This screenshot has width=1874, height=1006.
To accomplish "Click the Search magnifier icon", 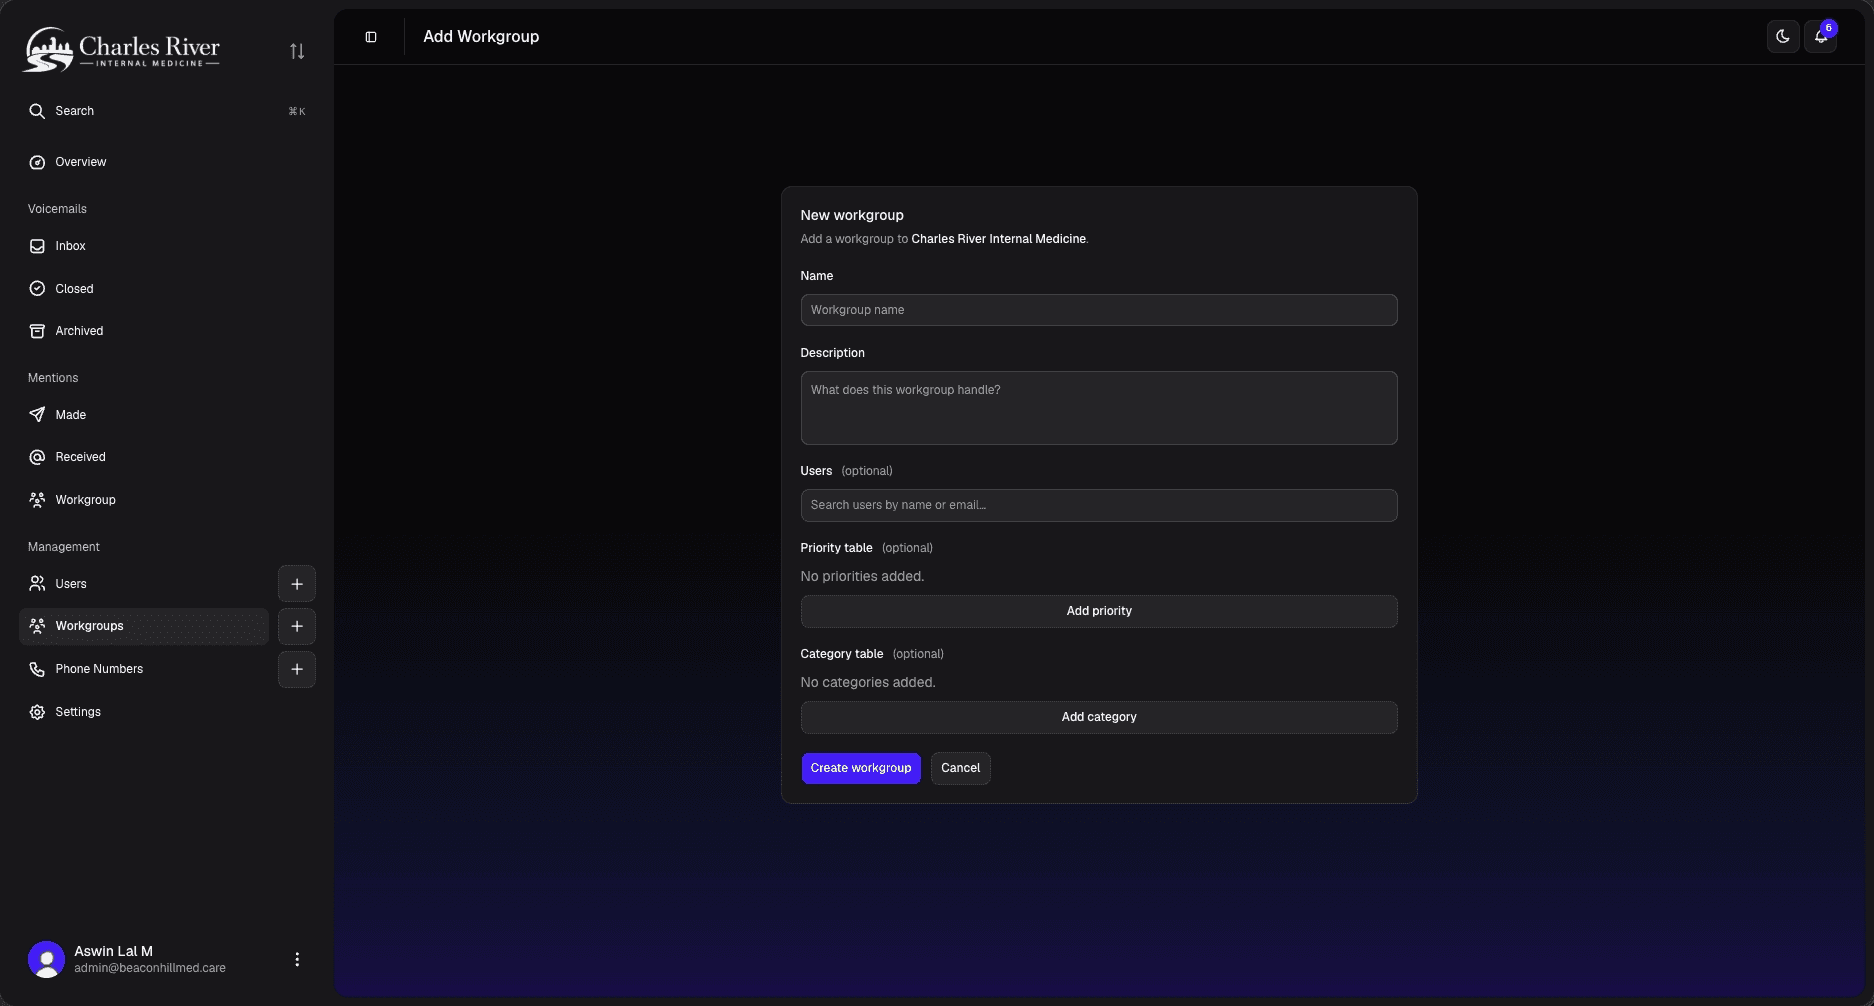I will 37,111.
